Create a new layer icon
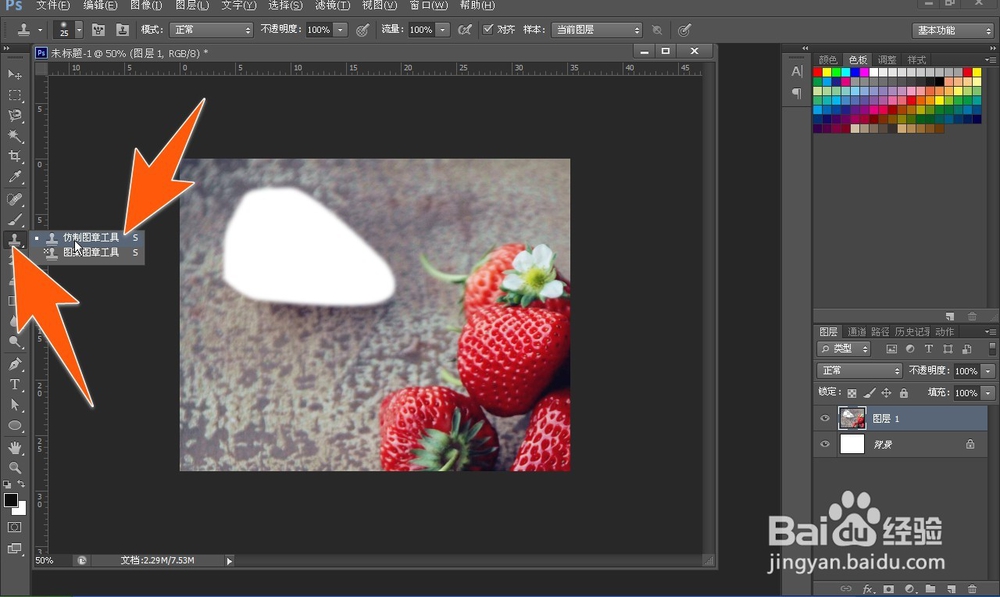Screen dimensions: 1000x597 952,589
